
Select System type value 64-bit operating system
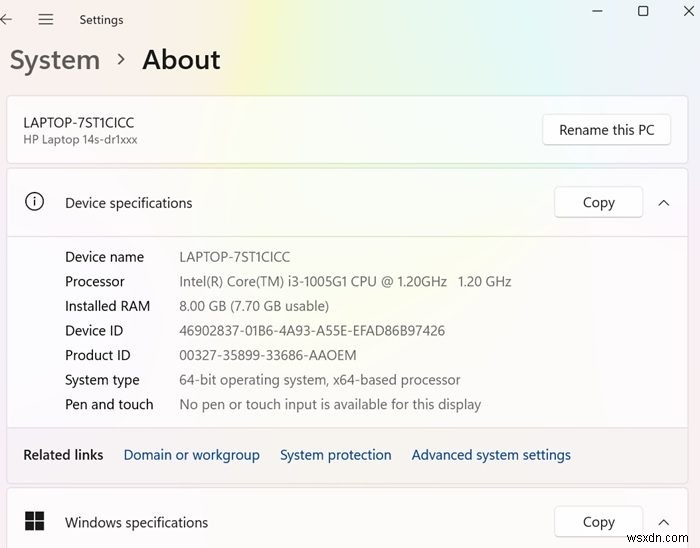(319, 380)
